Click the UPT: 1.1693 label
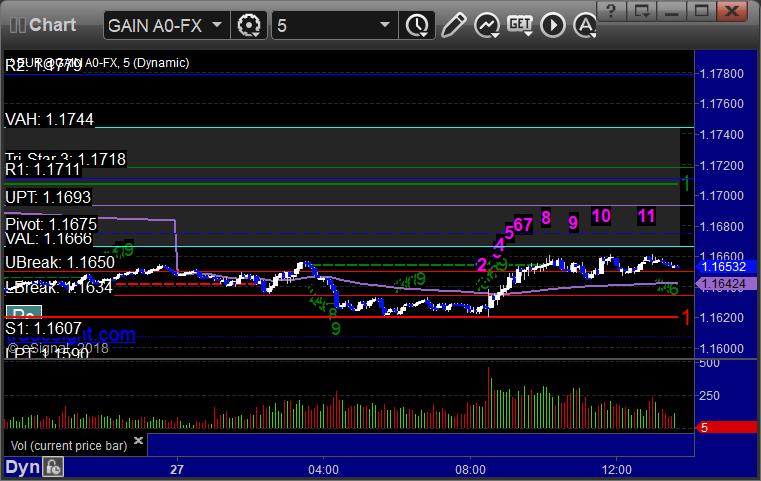Viewport: 761px width, 481px height. [x=48, y=198]
